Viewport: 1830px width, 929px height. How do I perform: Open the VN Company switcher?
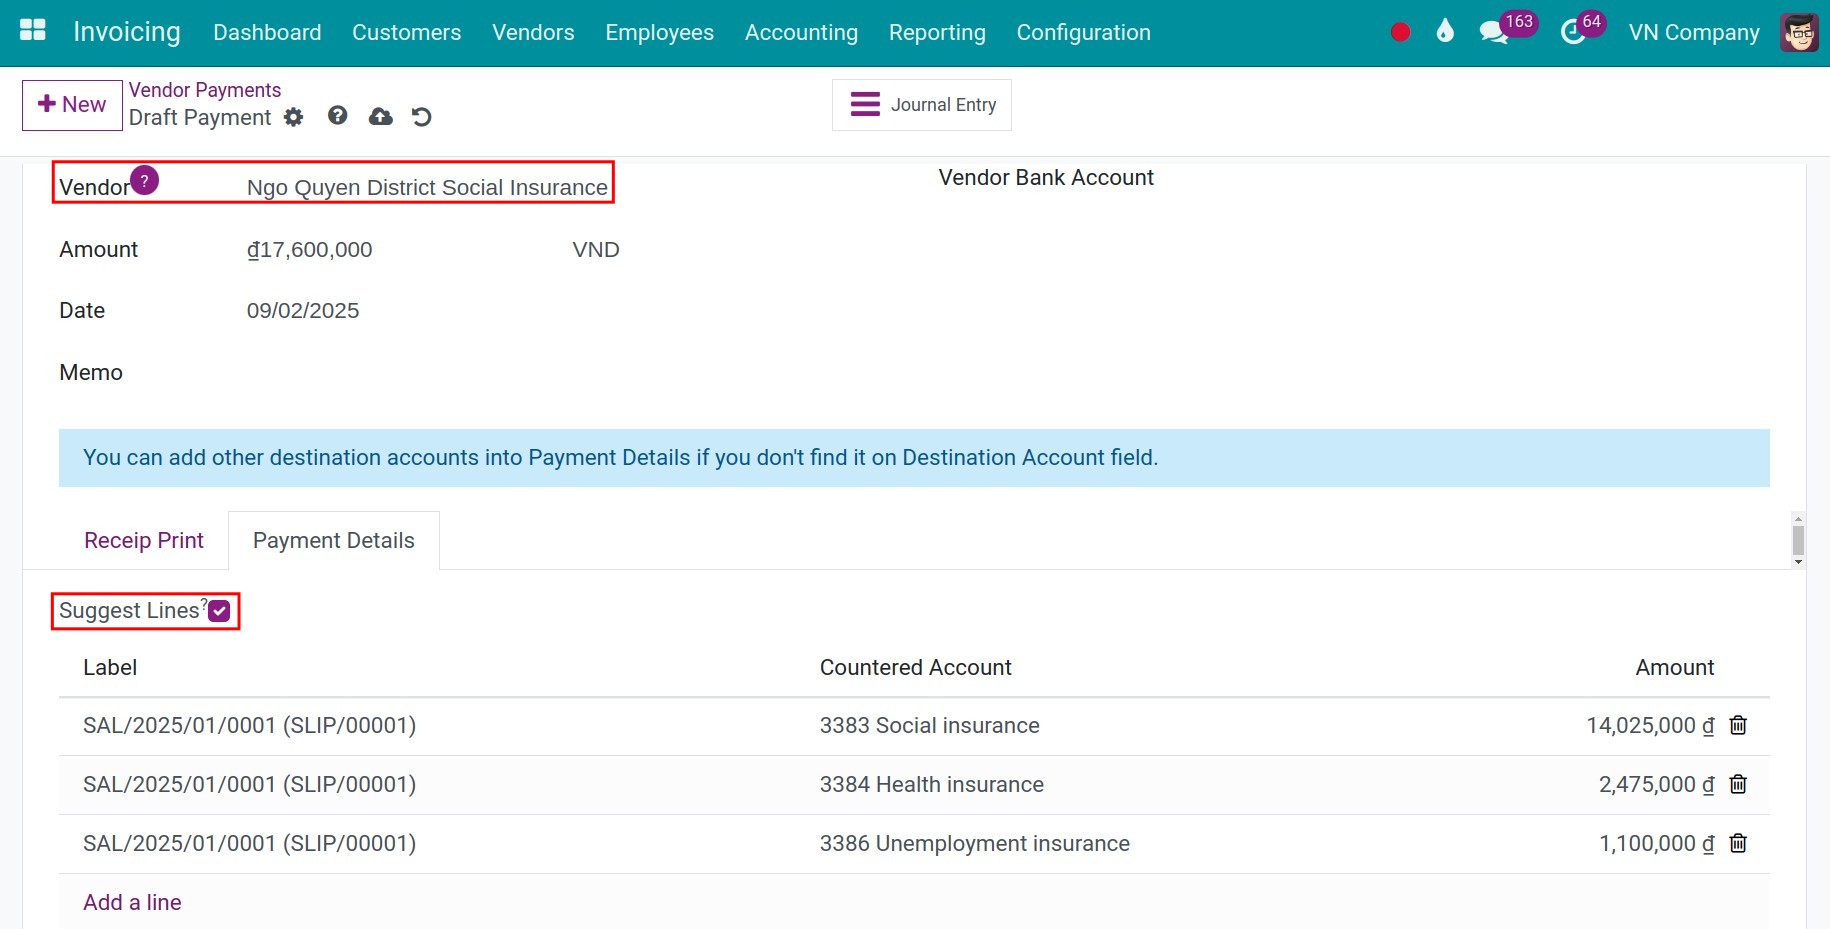pos(1694,33)
